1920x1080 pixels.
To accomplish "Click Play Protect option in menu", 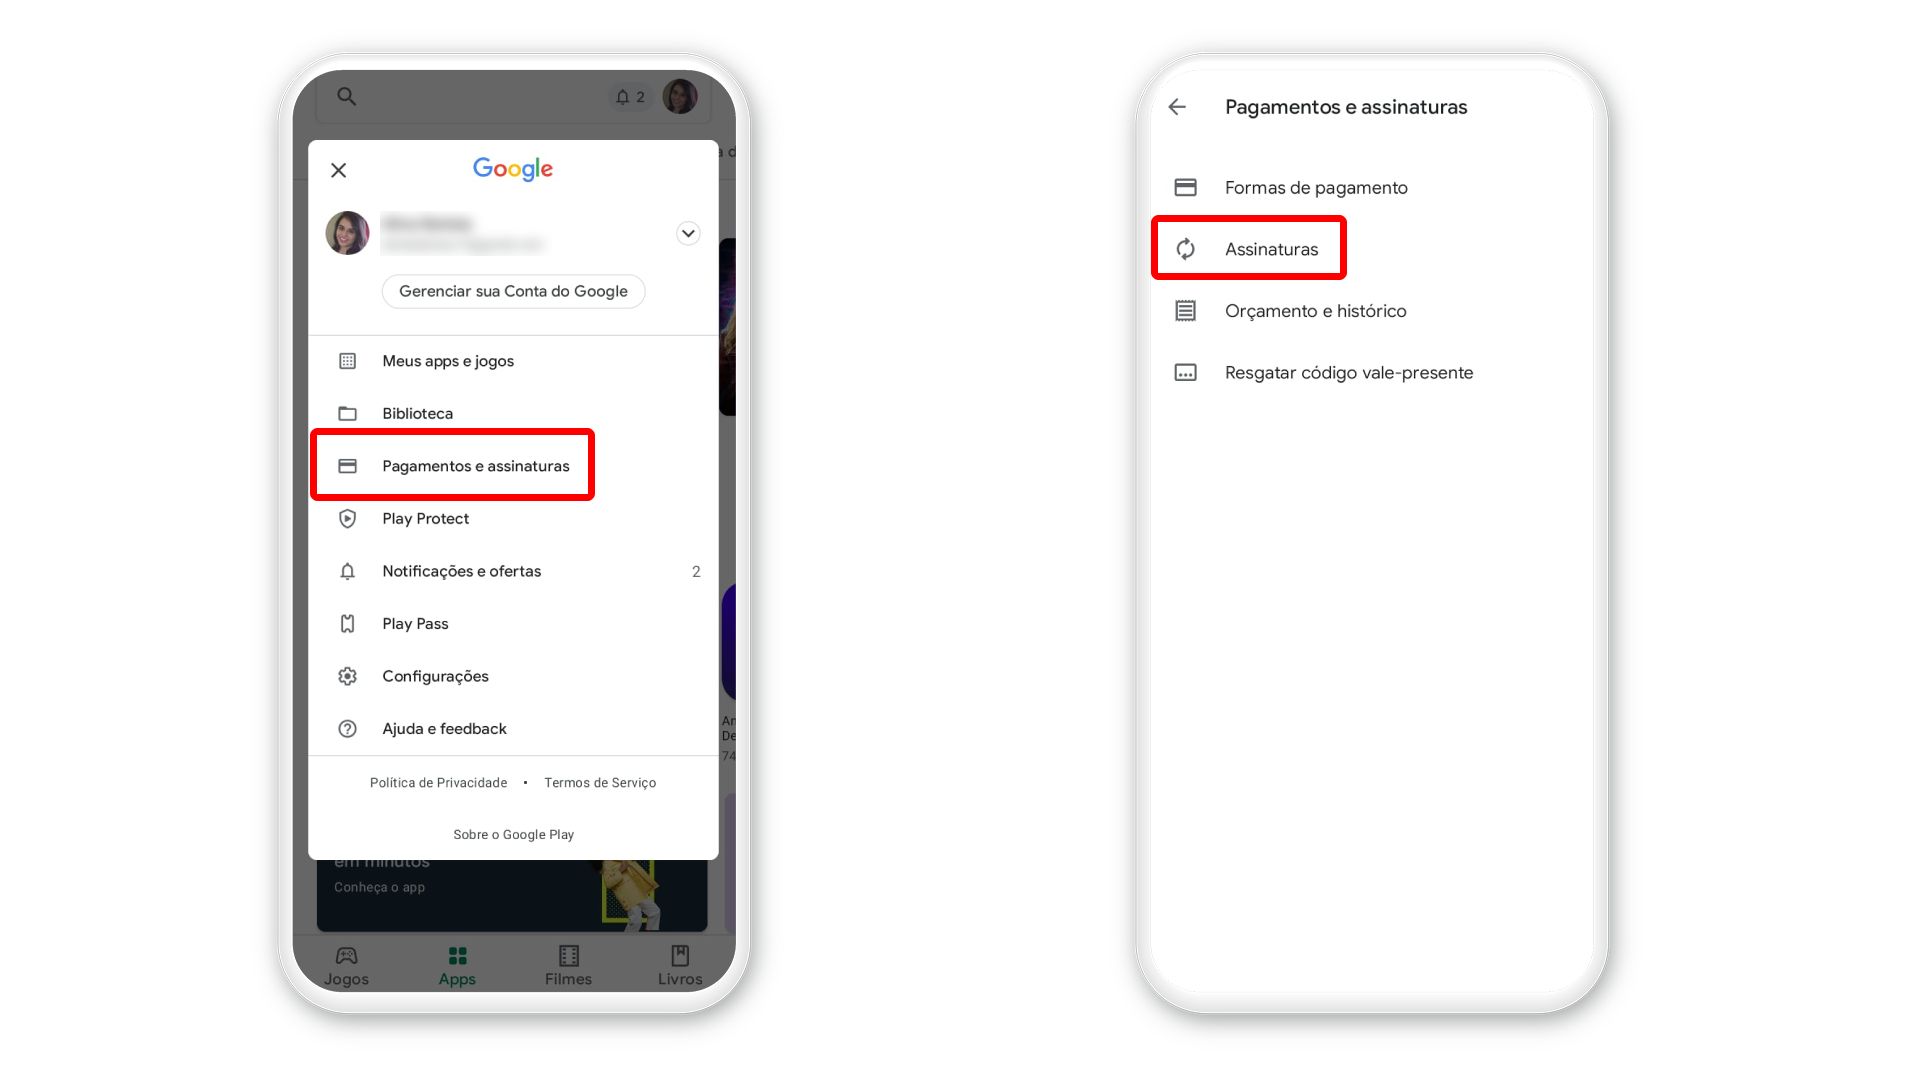I will 425,518.
